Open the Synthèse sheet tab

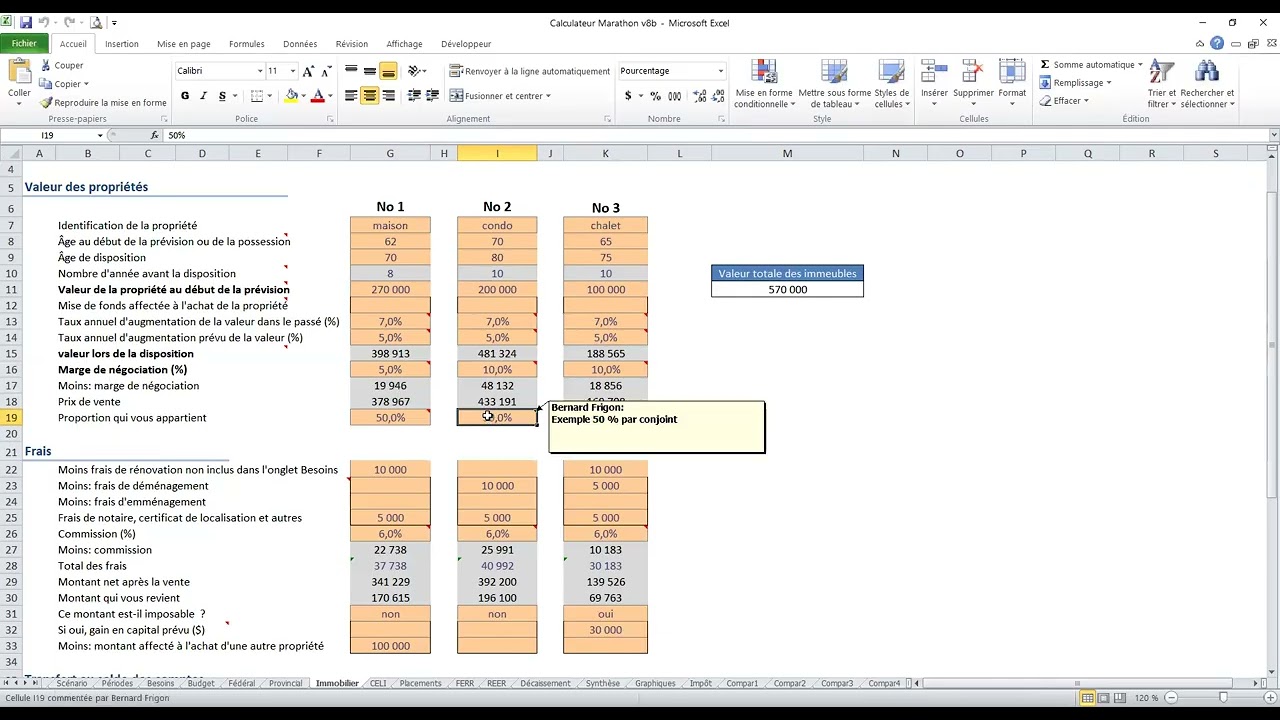[x=603, y=684]
